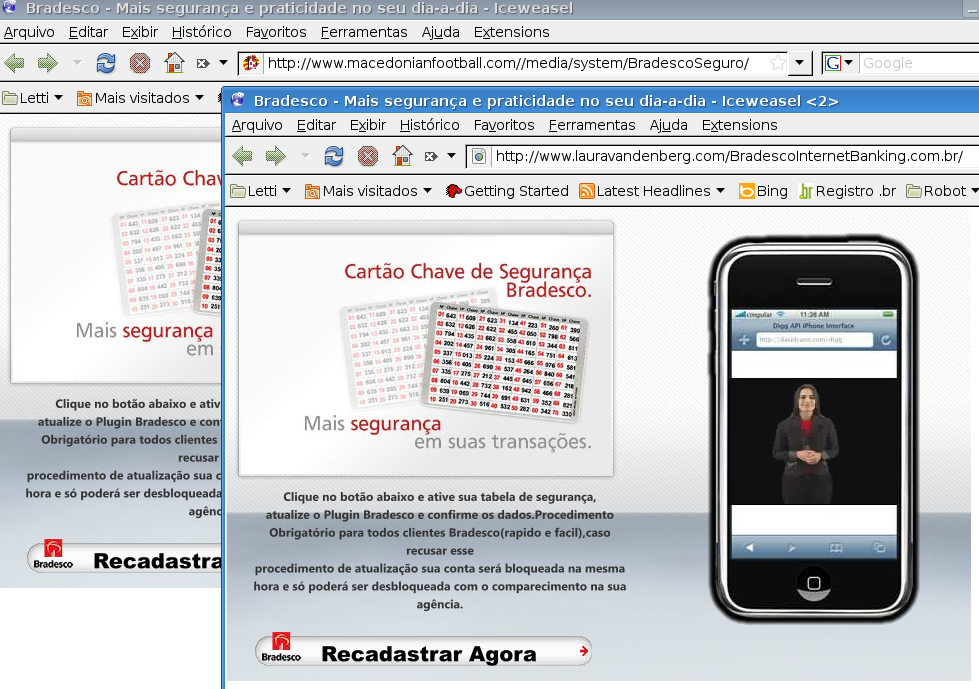
Task: Open Editar menu in front window
Action: tap(316, 125)
